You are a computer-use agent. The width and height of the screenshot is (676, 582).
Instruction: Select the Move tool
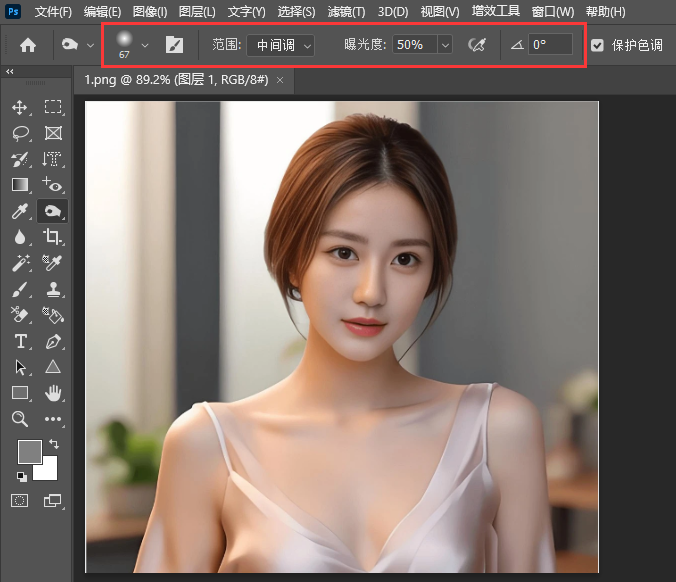(x=20, y=107)
